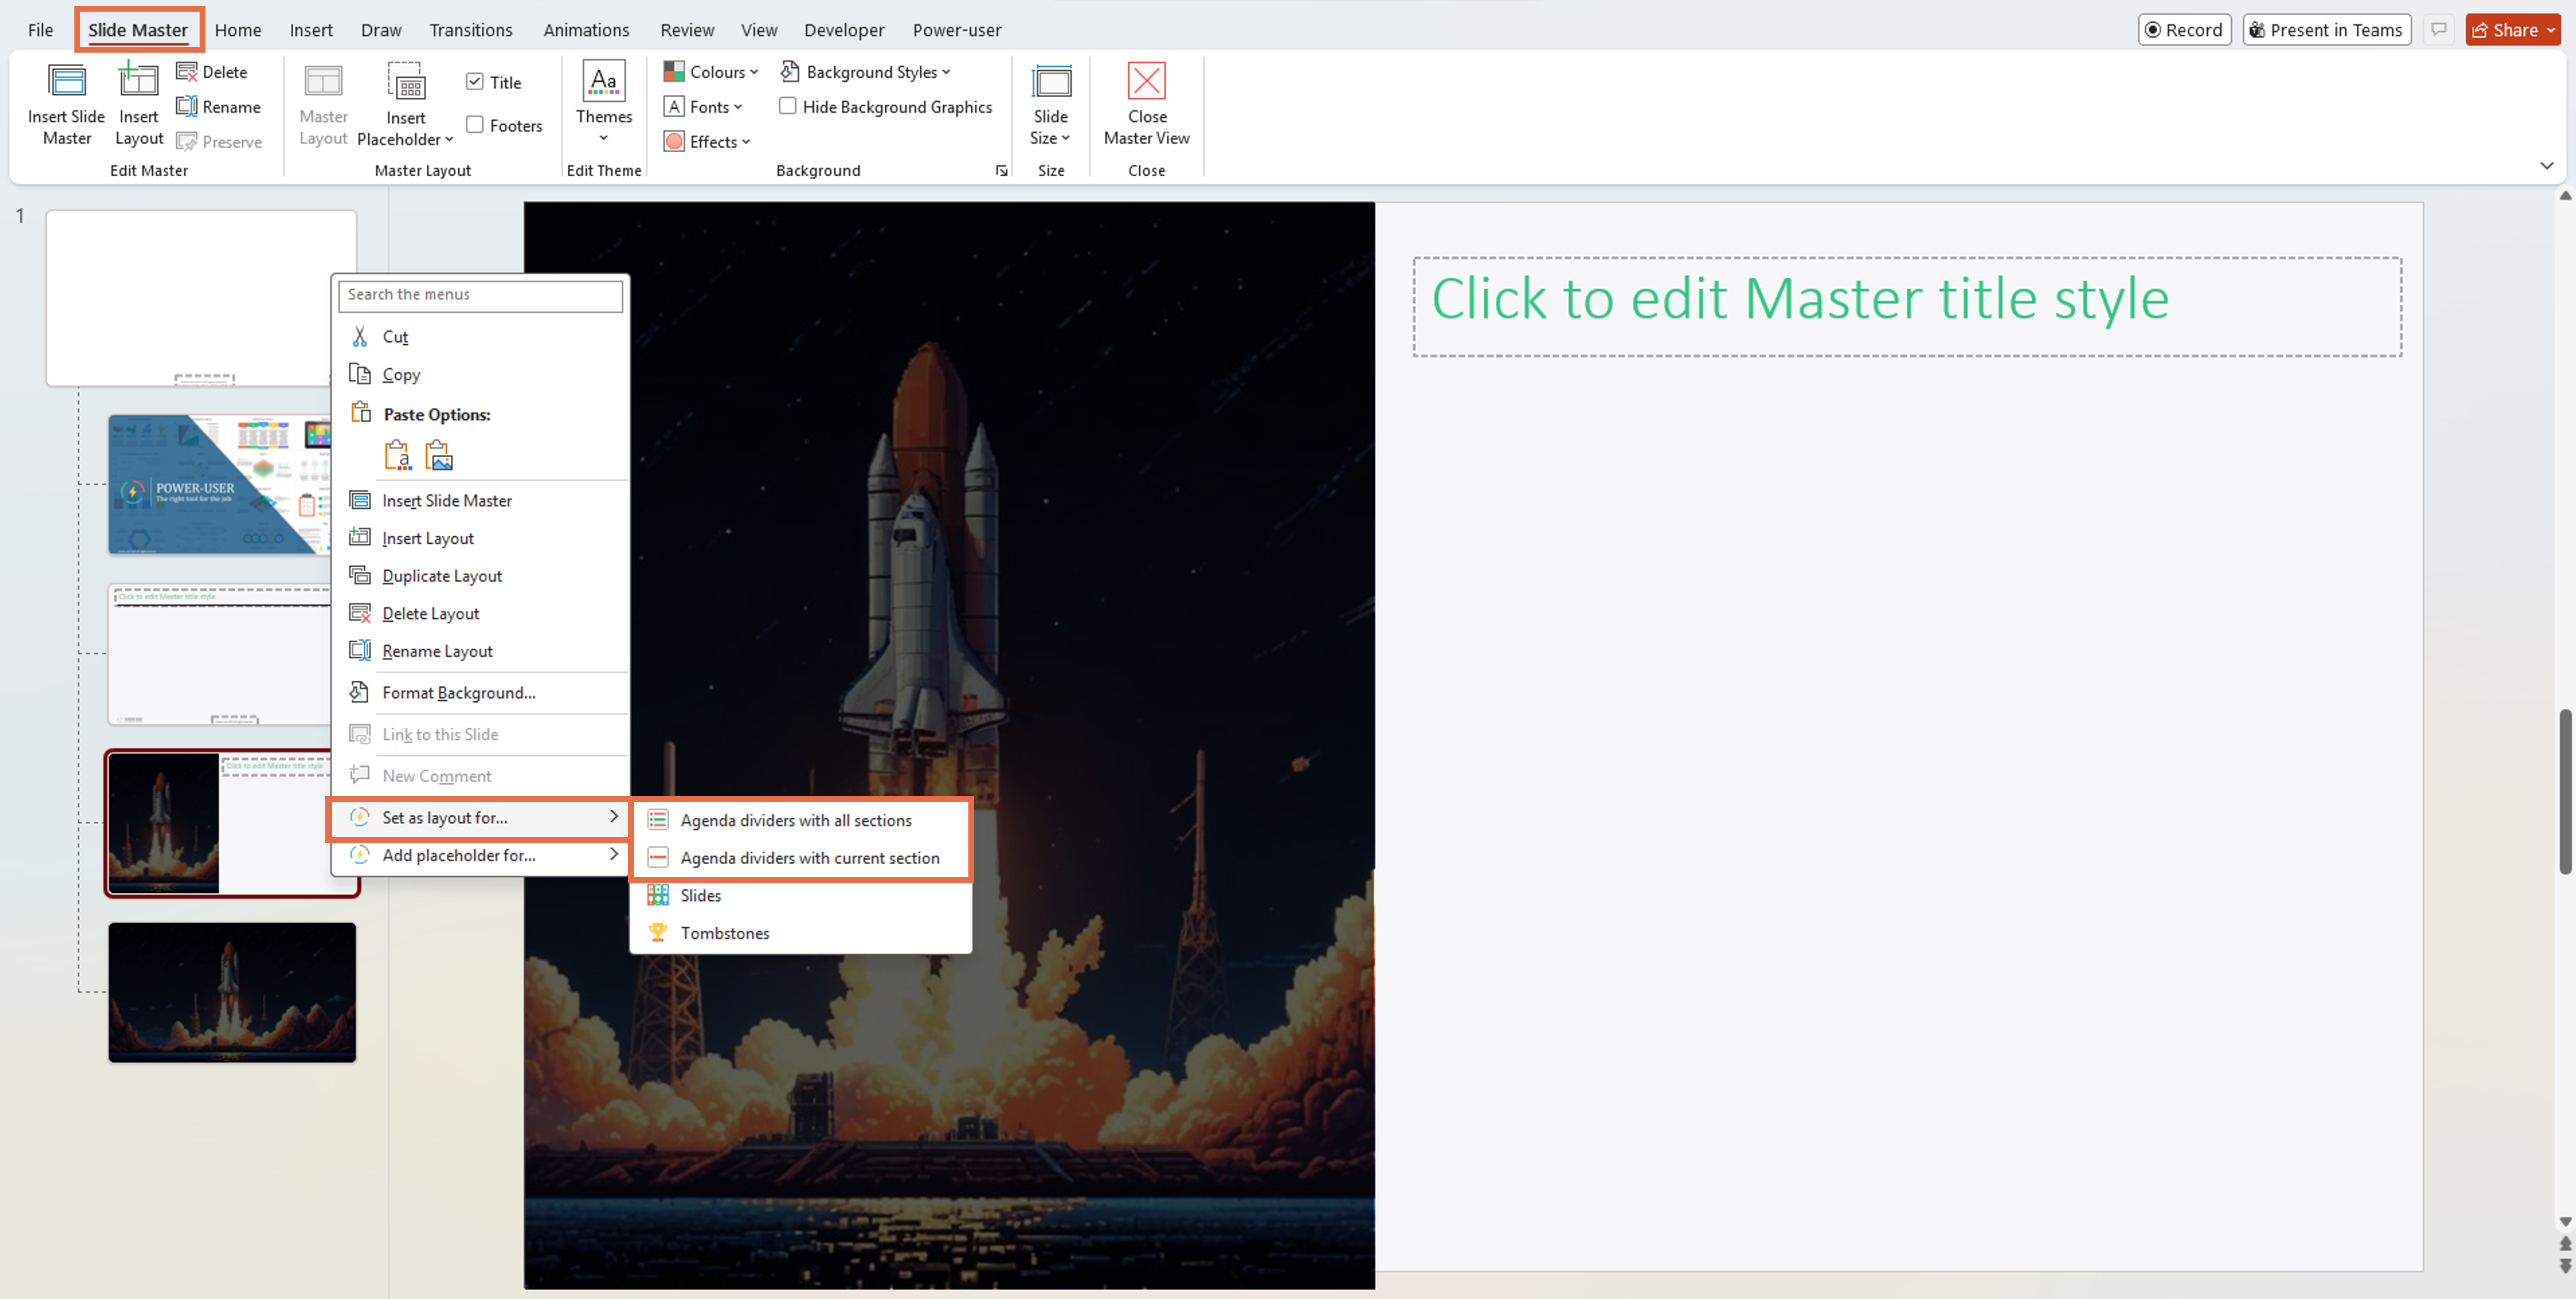The image size is (2576, 1299).
Task: Toggle the Title checkbox
Action: tap(475, 82)
